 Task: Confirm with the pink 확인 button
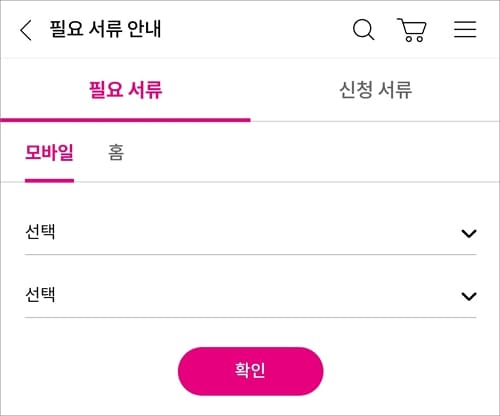point(250,371)
